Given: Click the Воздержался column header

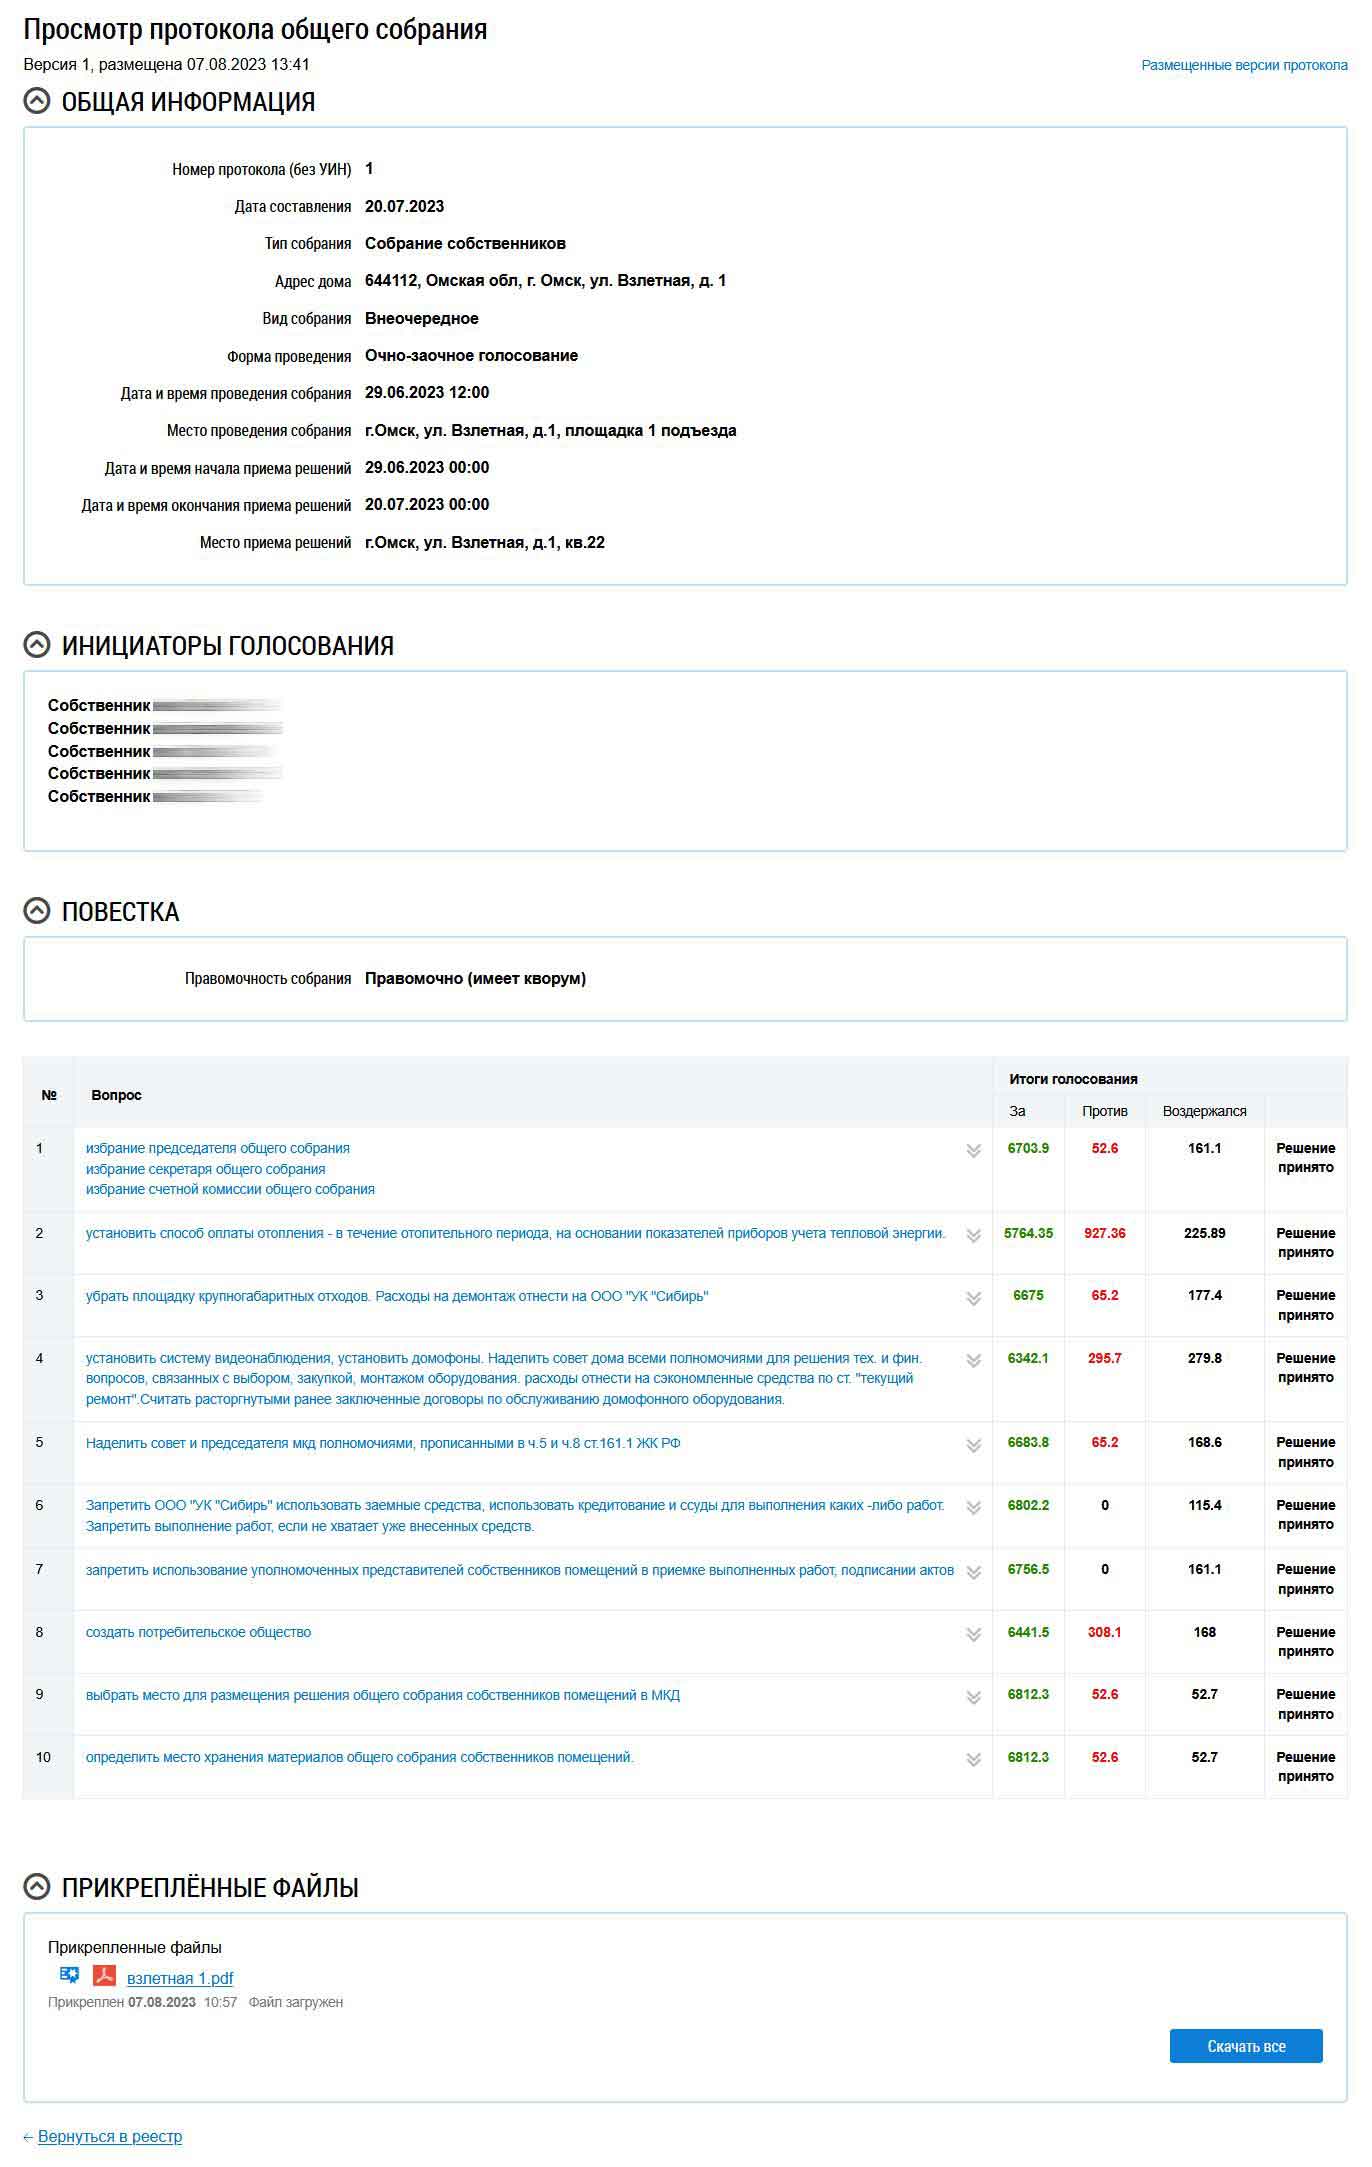Looking at the screenshot, I should coord(1204,1111).
